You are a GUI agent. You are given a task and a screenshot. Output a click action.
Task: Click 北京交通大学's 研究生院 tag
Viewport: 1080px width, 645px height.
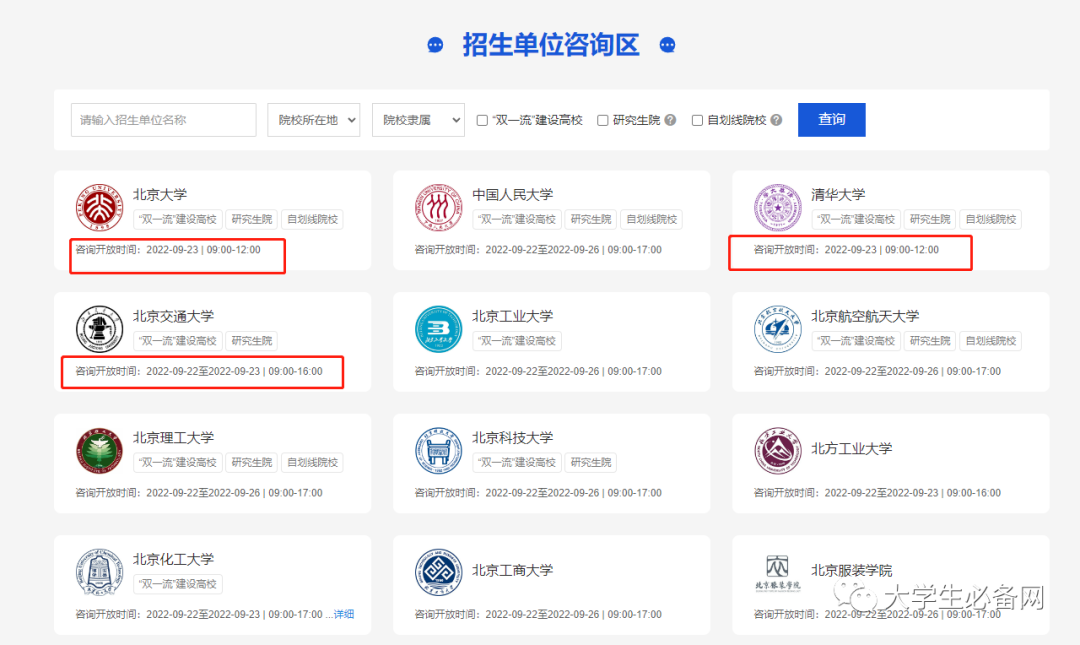click(x=252, y=340)
